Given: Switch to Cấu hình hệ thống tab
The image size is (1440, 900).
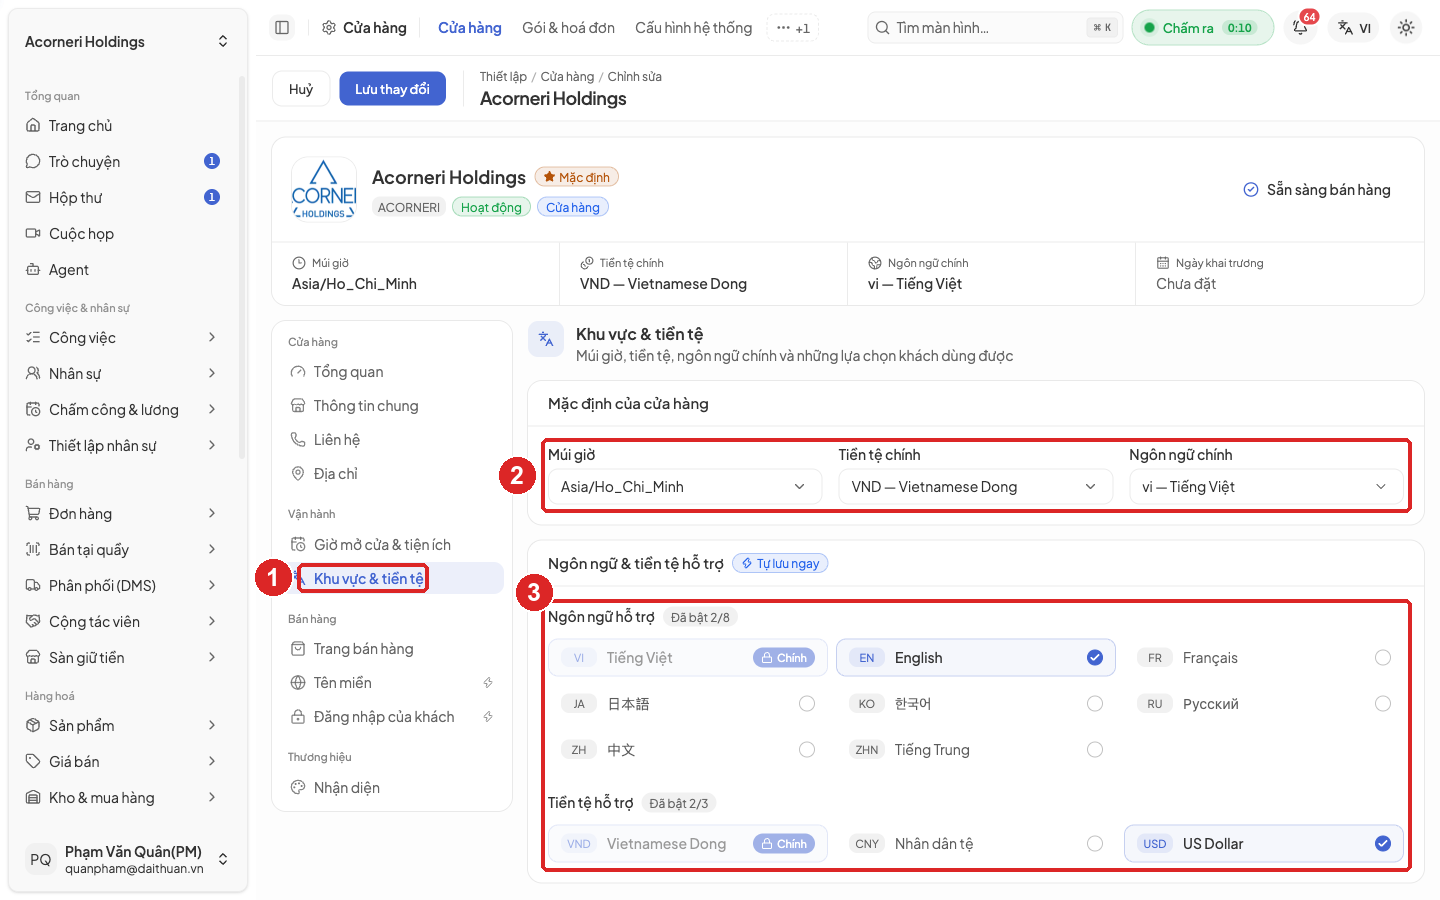Looking at the screenshot, I should (693, 28).
